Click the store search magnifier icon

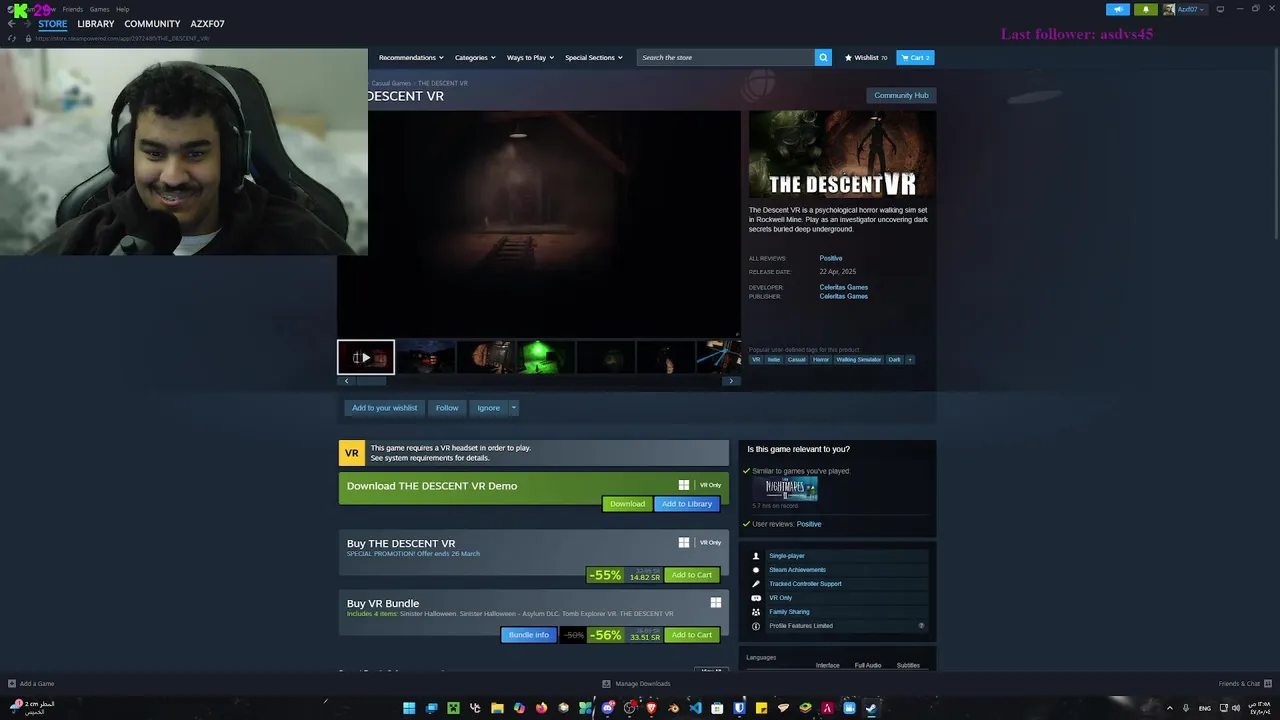823,57
